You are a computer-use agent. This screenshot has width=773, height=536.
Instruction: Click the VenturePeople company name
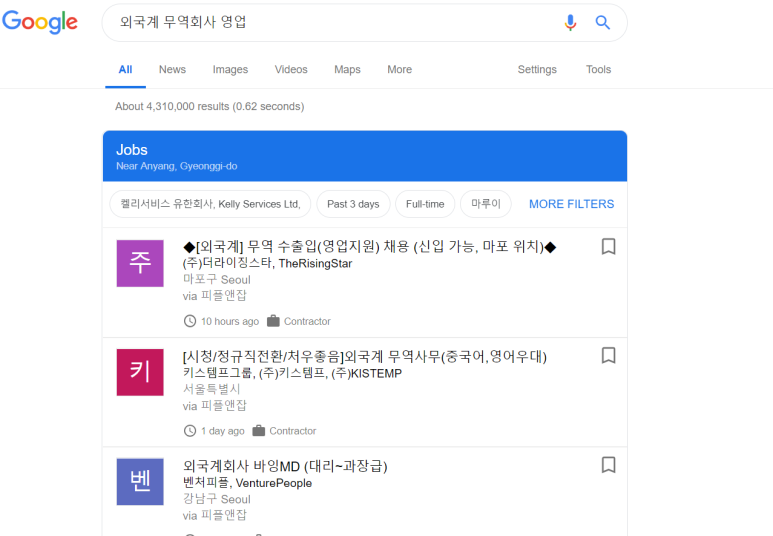247,483
